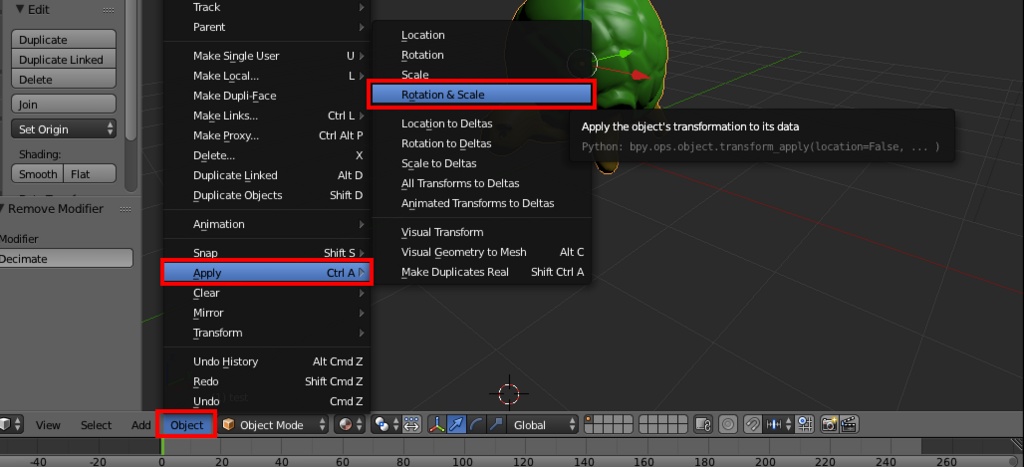Viewport: 1024px width, 467px height.
Task: Open the proportional editing circle icon
Action: (x=728, y=425)
